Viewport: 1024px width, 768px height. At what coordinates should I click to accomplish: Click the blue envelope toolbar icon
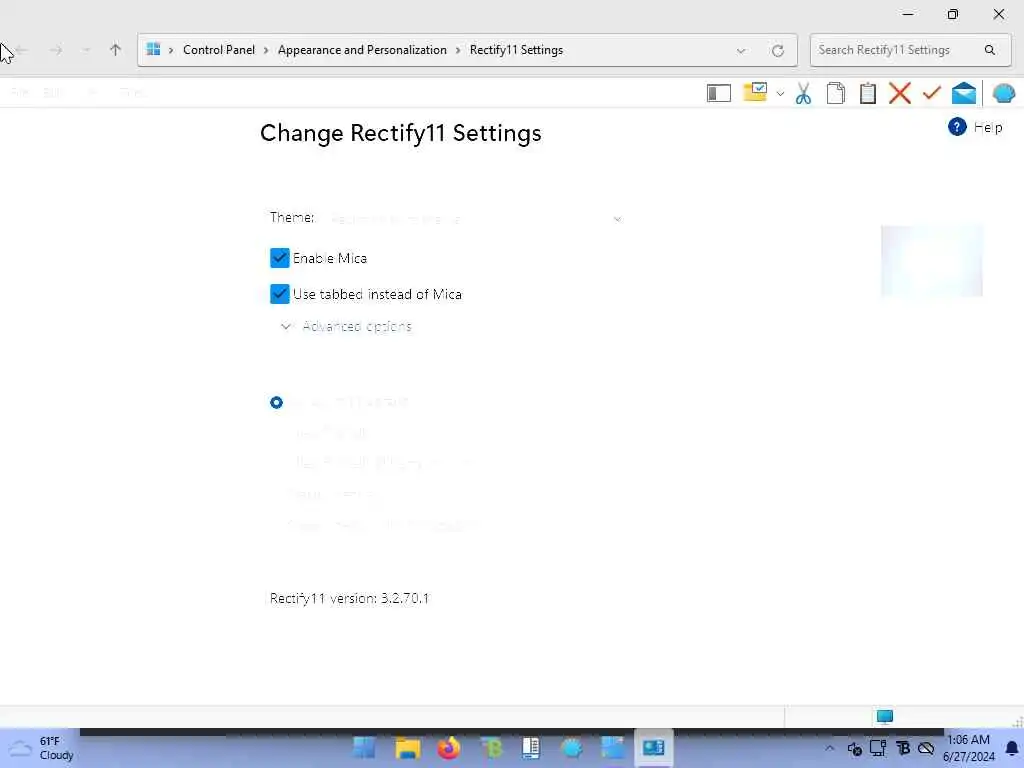pyautogui.click(x=963, y=93)
